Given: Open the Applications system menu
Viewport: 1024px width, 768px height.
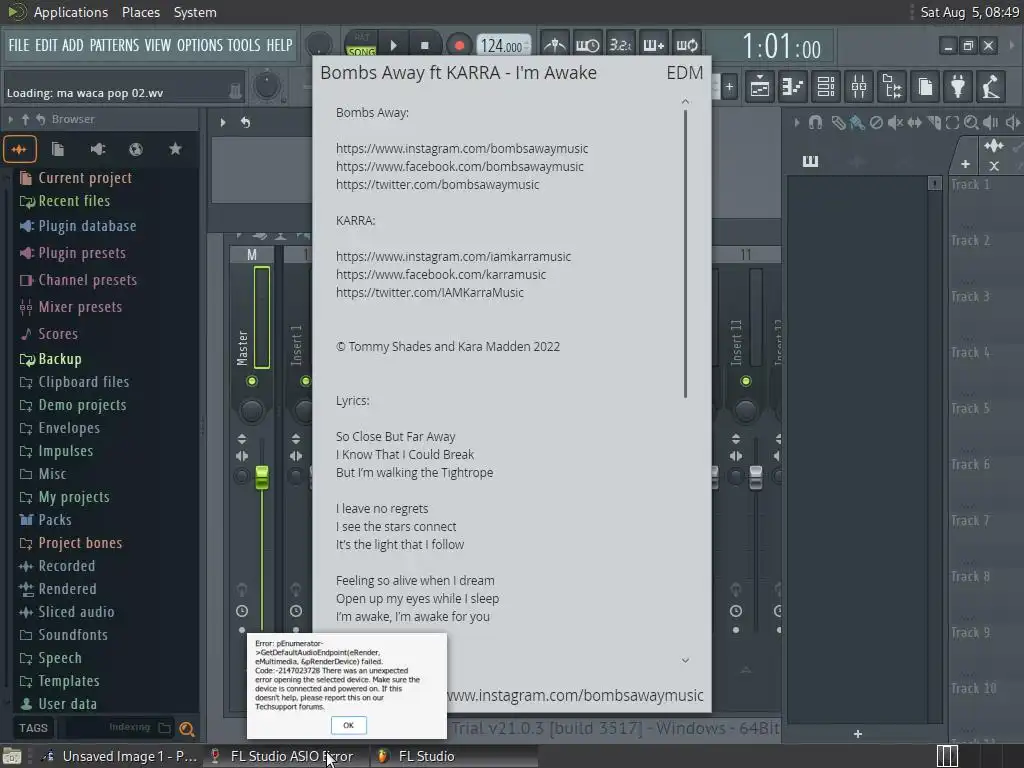Looking at the screenshot, I should (x=71, y=12).
